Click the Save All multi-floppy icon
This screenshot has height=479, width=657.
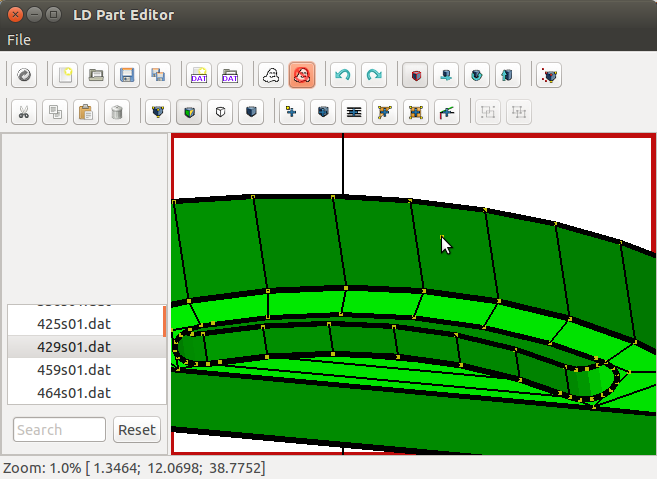[x=157, y=75]
